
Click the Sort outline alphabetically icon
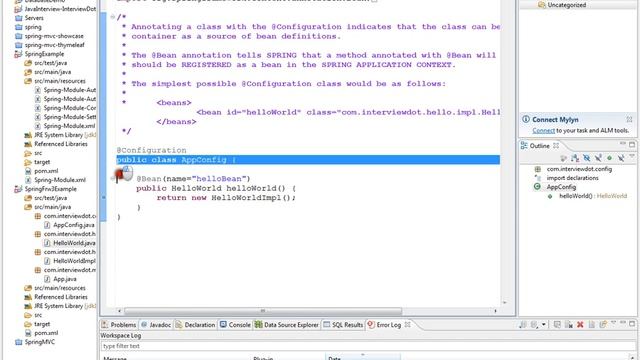tap(575, 158)
